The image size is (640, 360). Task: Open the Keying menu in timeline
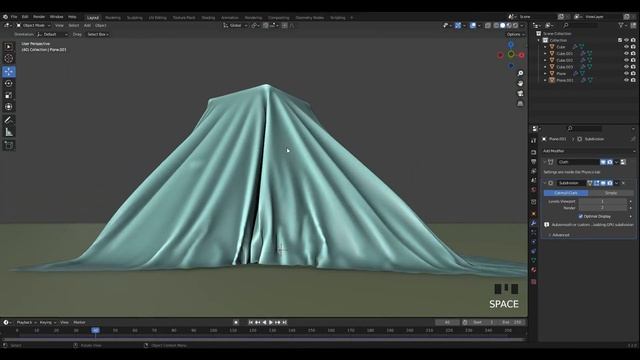[47, 322]
